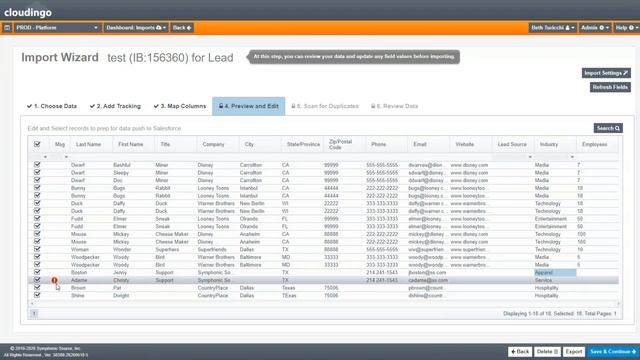Click the Search button above the table
Image resolution: width=640 pixels, height=360 pixels.
608,128
